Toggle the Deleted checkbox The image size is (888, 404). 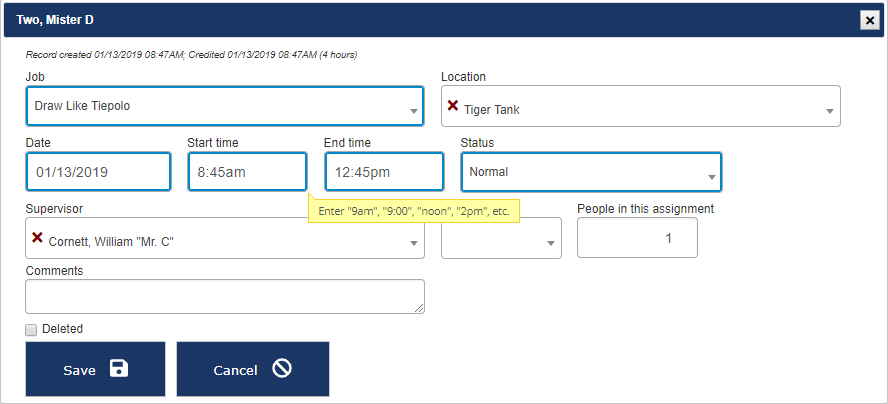tap(31, 329)
